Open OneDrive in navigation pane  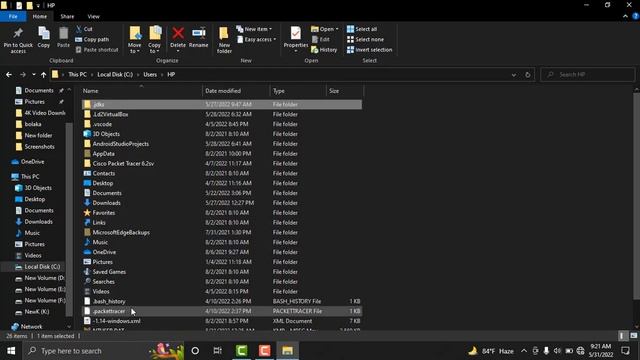point(33,162)
